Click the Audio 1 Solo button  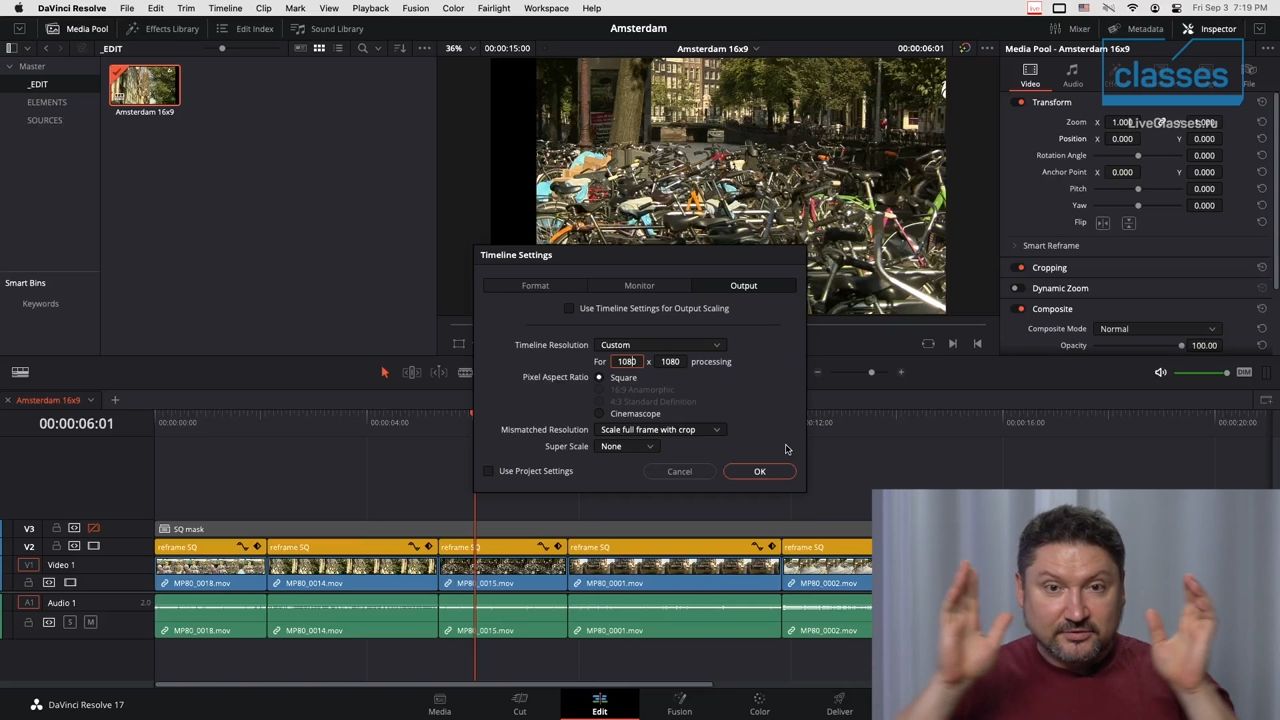tap(70, 622)
